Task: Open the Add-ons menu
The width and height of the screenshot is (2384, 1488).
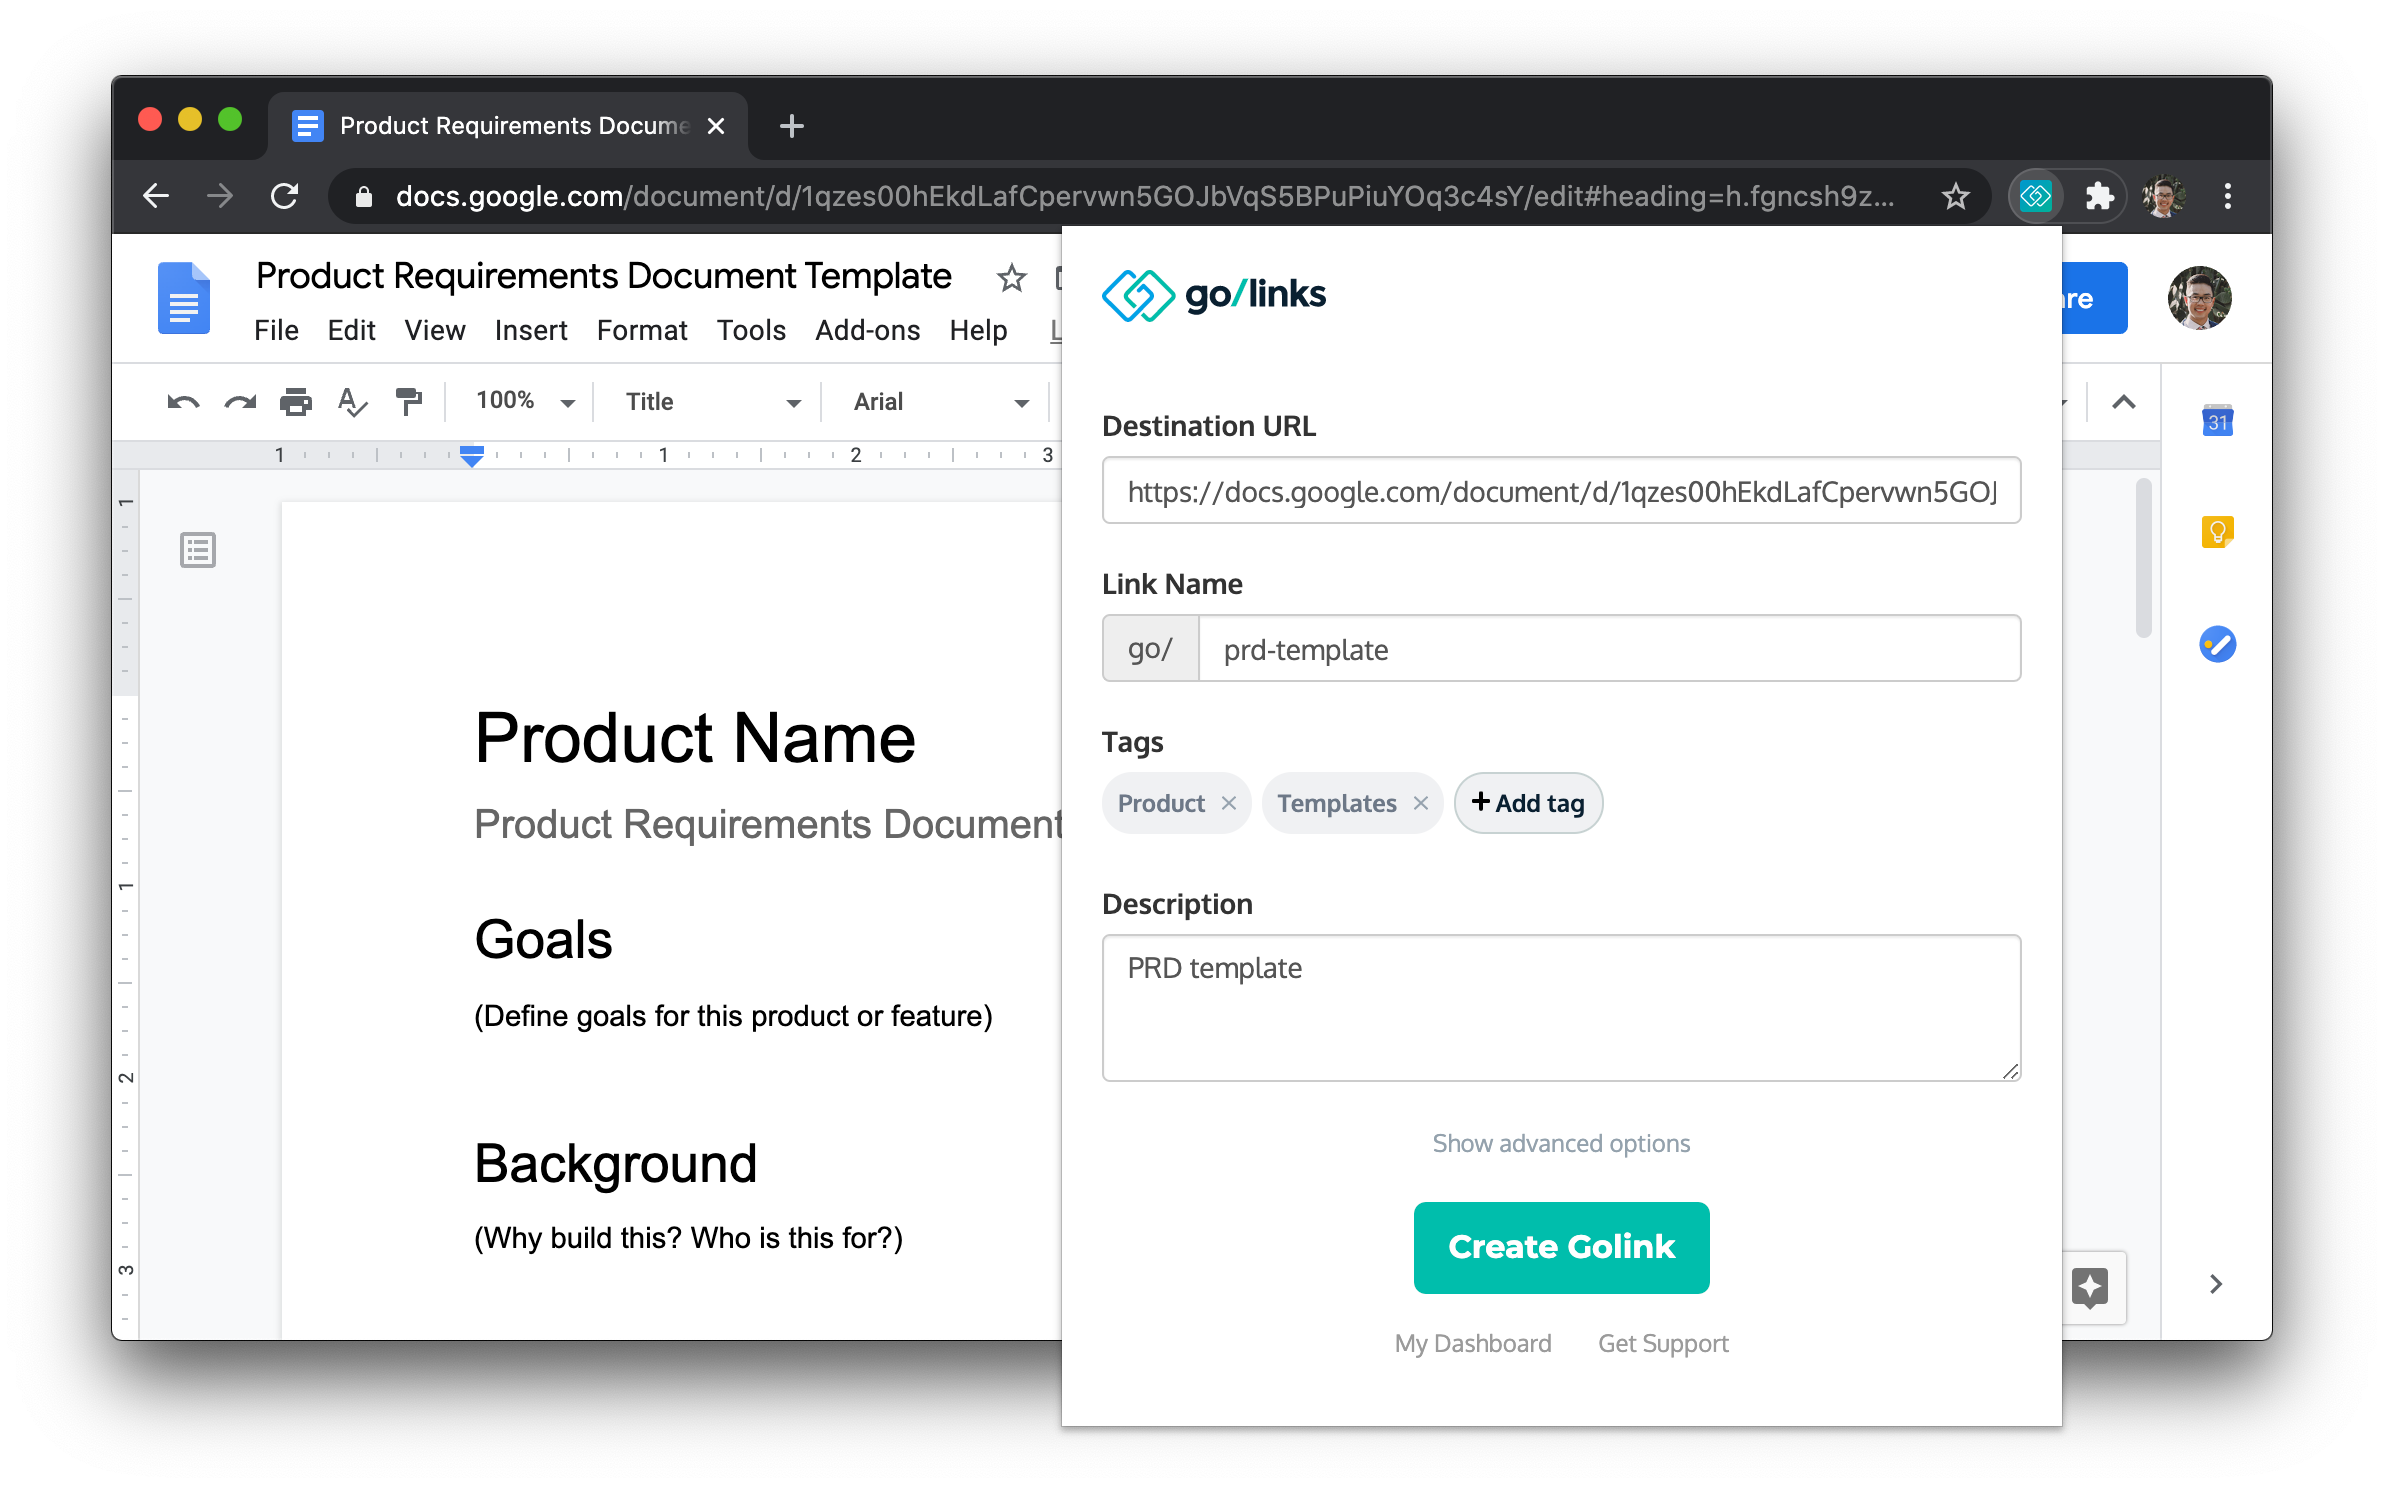Action: (x=867, y=331)
